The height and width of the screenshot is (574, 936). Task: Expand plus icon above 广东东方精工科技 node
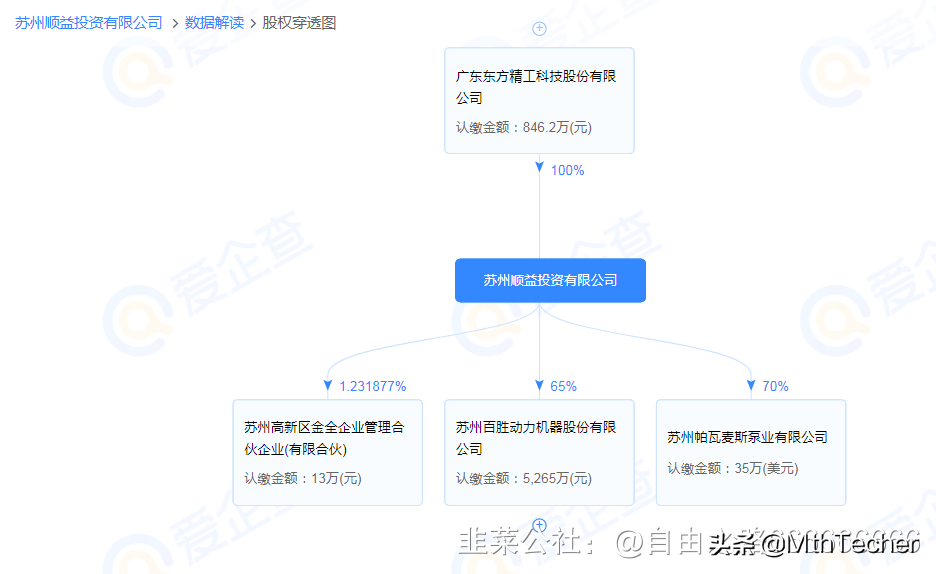point(539,29)
